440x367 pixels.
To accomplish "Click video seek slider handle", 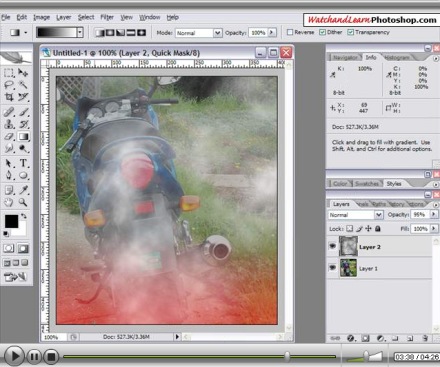I will 287,356.
